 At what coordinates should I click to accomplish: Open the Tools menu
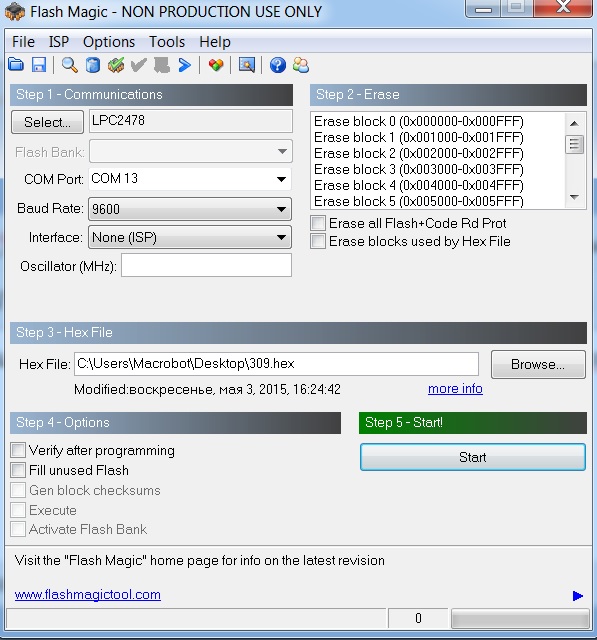[x=167, y=42]
